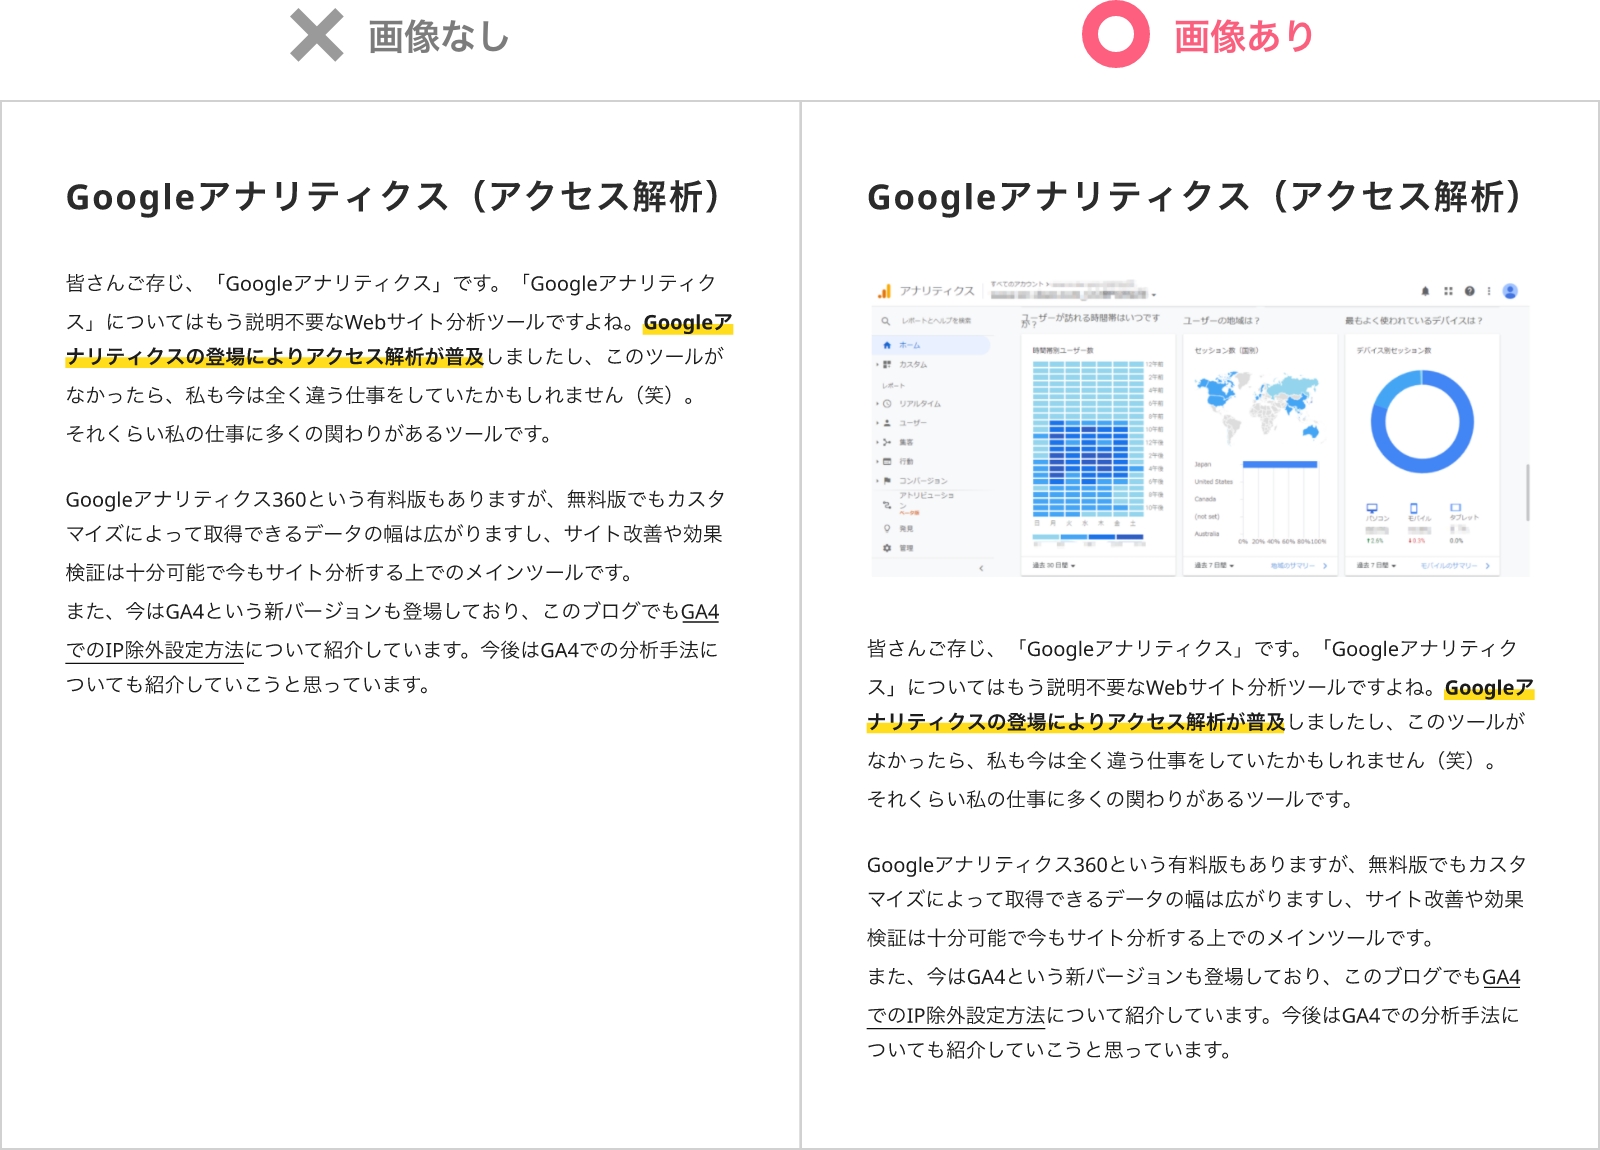The width and height of the screenshot is (1600, 1150).
Task: Click the 時間帯別ユーザー数 heat map chart
Action: [1090, 438]
